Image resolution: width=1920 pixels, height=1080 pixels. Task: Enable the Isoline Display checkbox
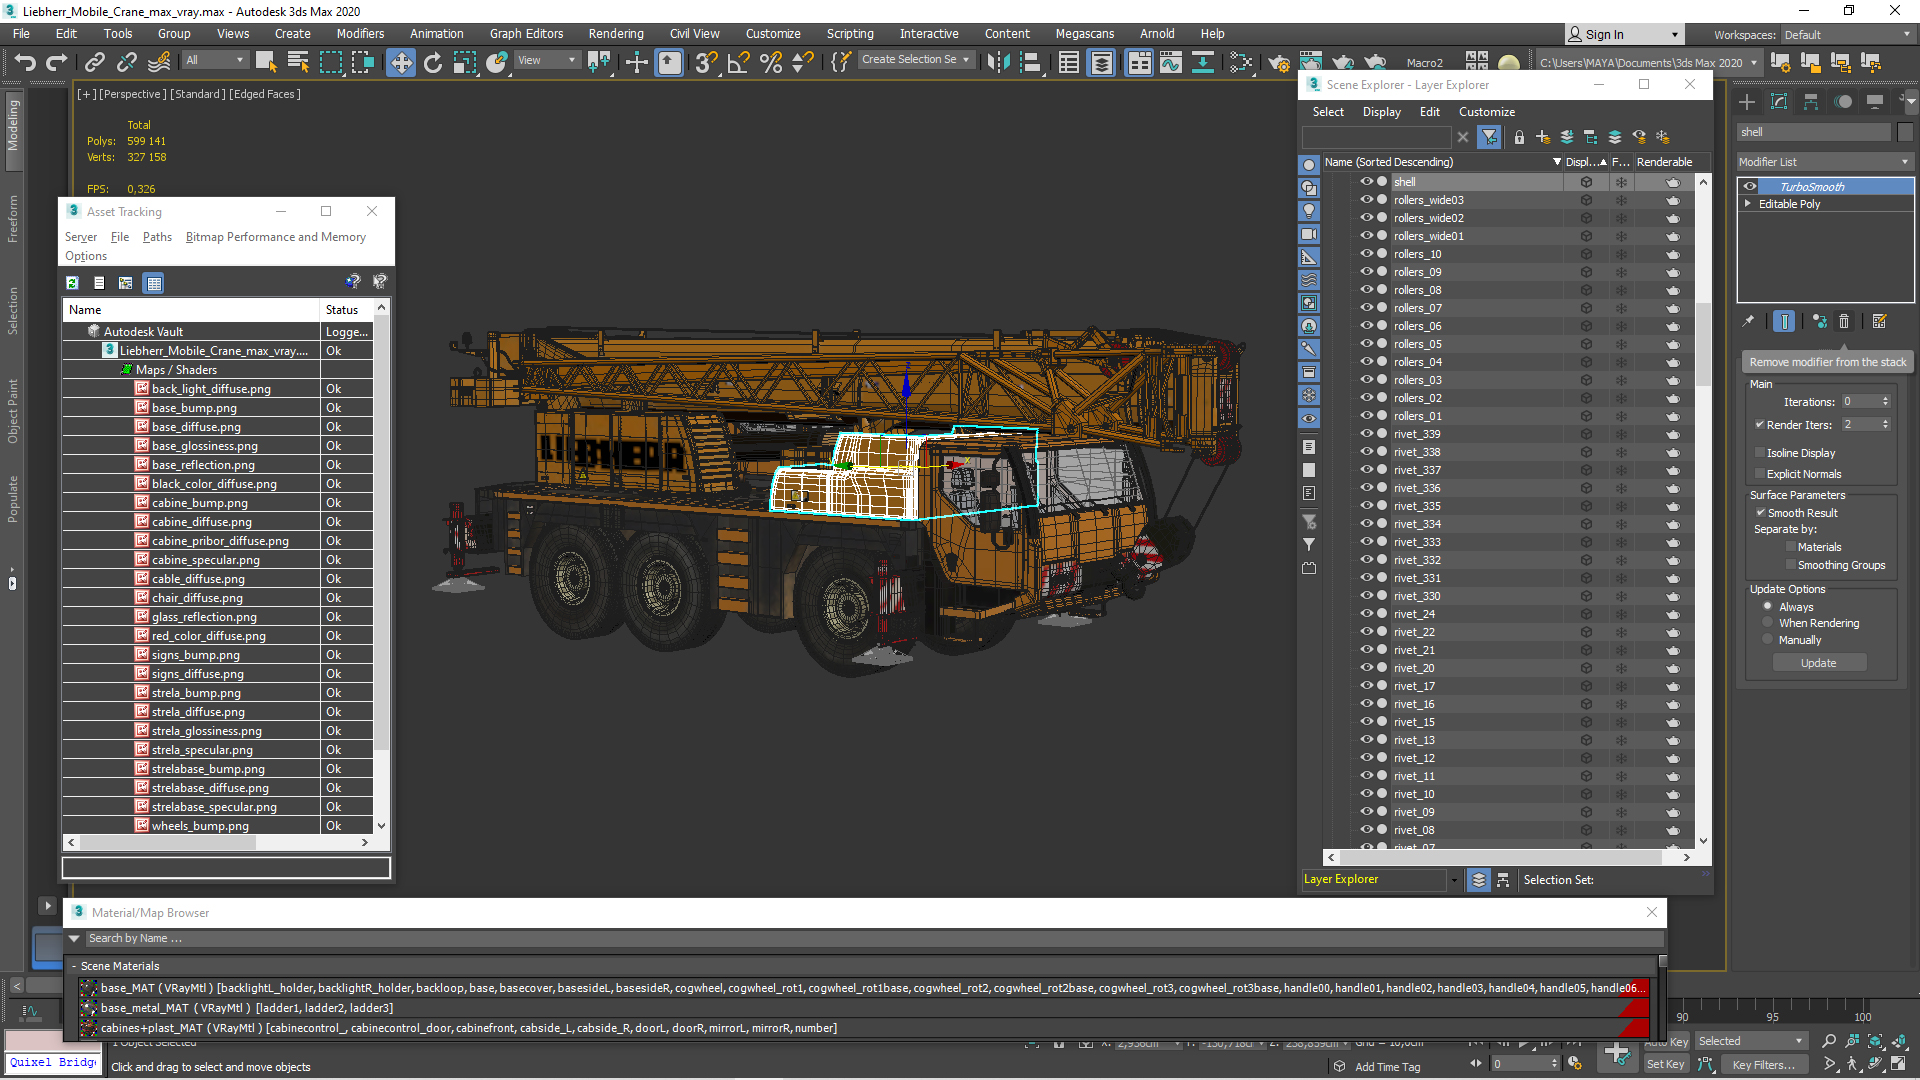(1760, 453)
